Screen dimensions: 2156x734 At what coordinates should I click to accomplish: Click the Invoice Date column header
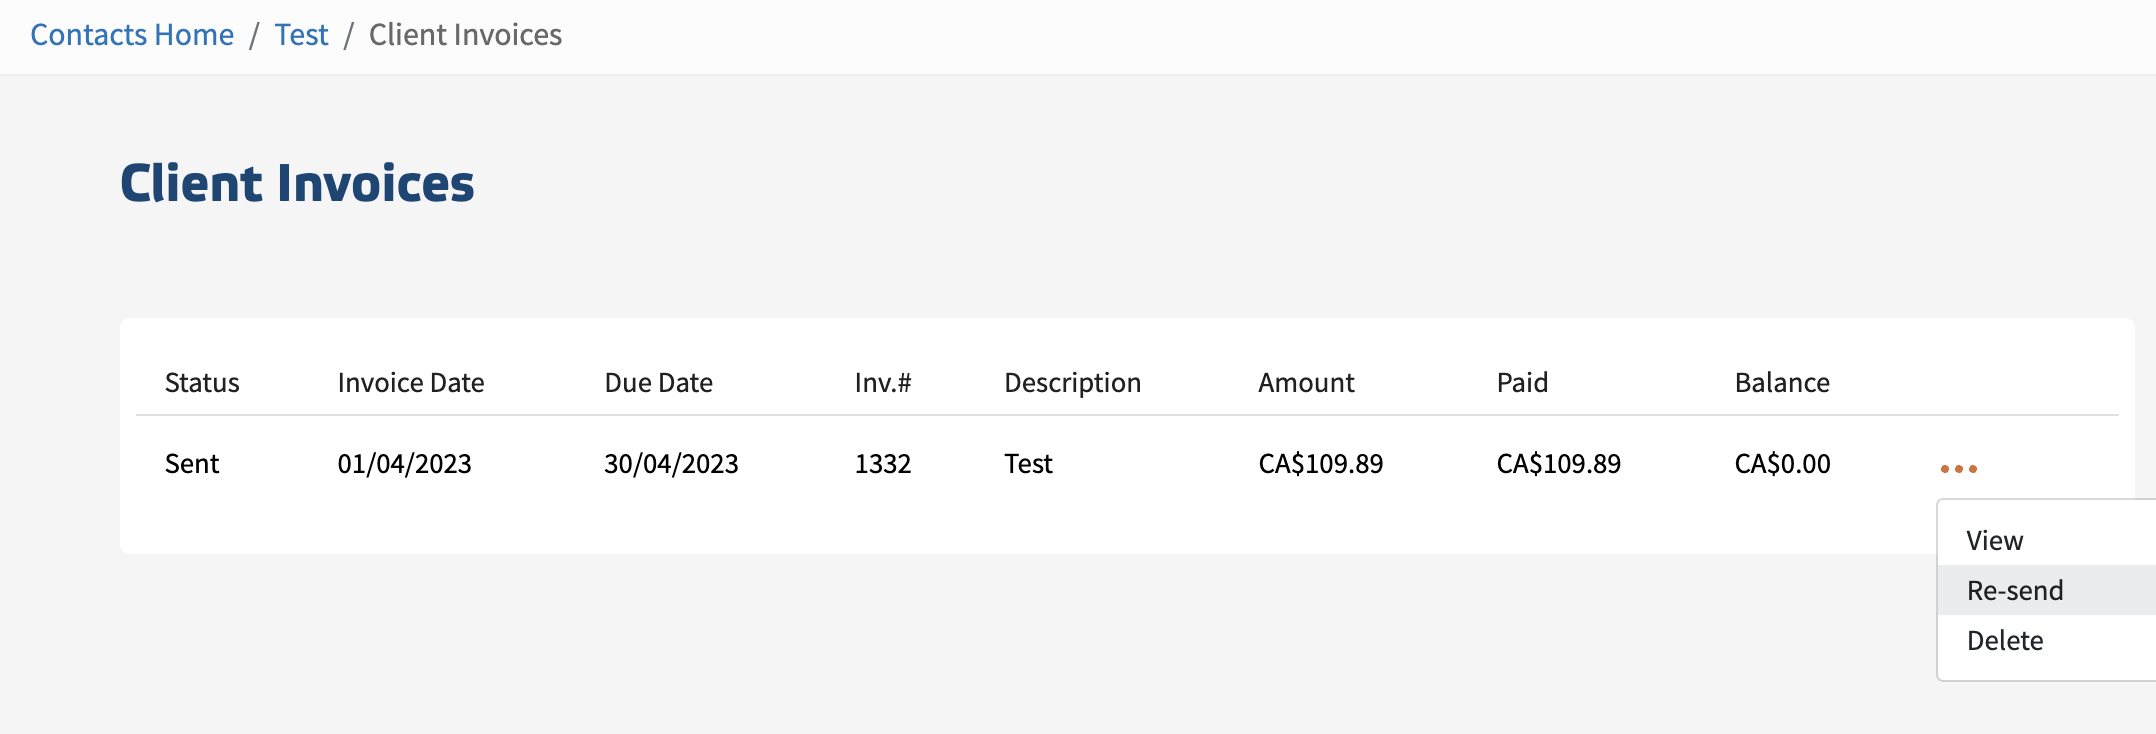[410, 383]
